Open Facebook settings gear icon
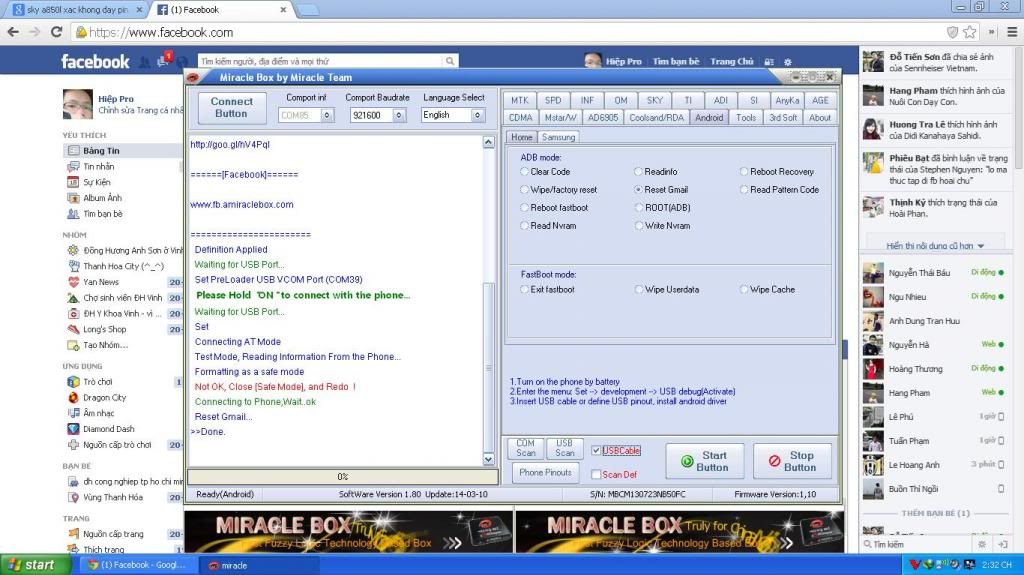This screenshot has width=1024, height=575. 788,62
